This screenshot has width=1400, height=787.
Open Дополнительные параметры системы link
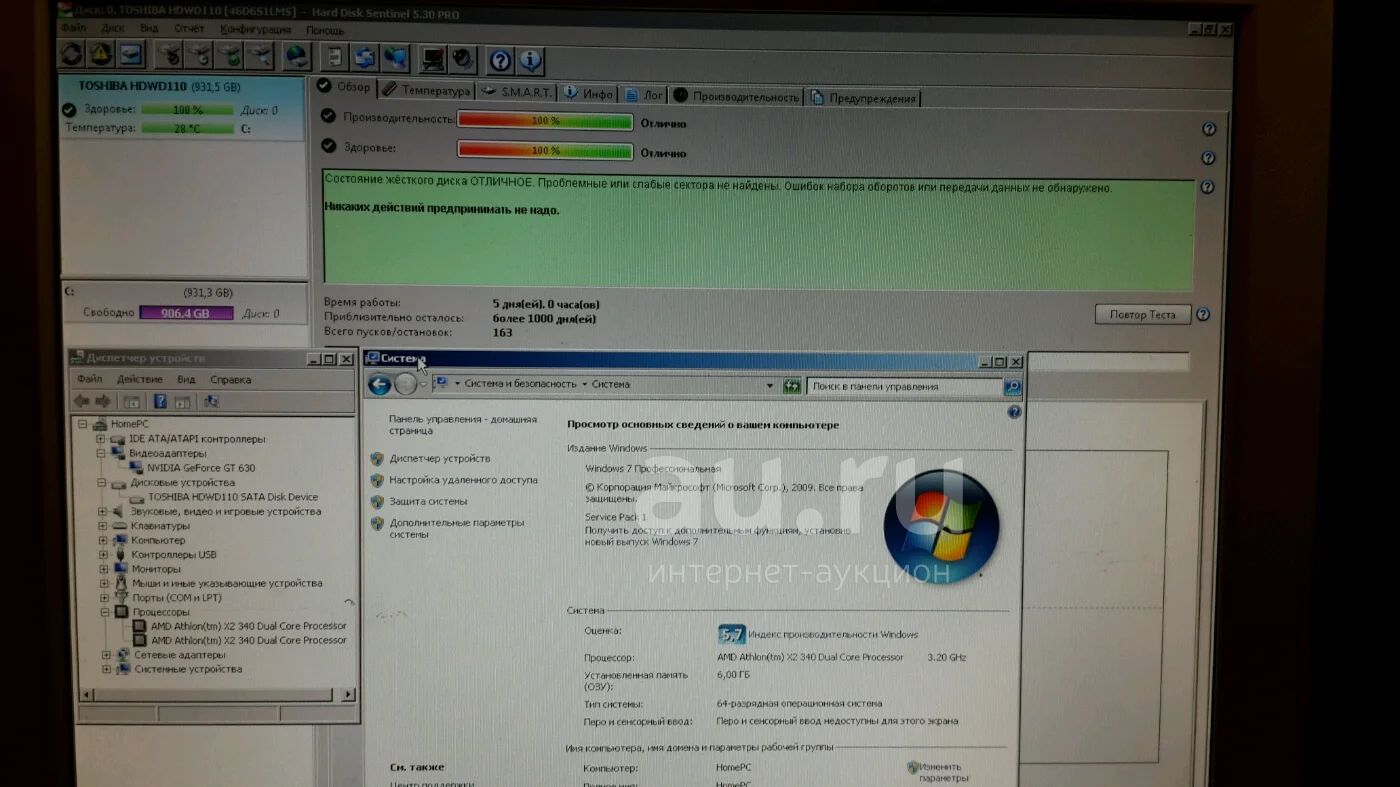(457, 528)
